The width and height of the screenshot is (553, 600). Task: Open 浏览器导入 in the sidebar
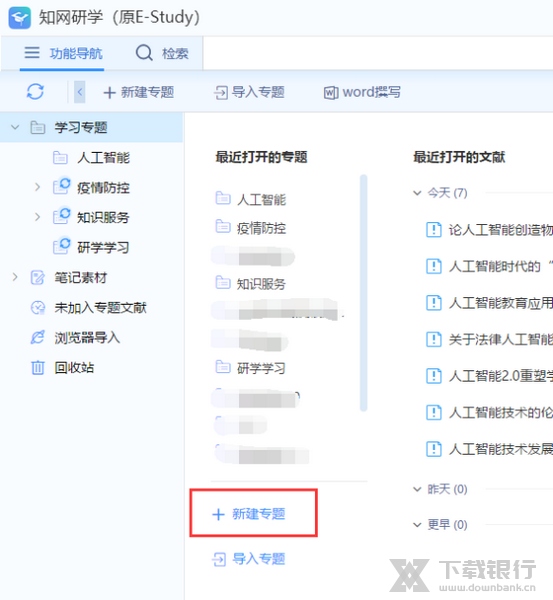(87, 338)
